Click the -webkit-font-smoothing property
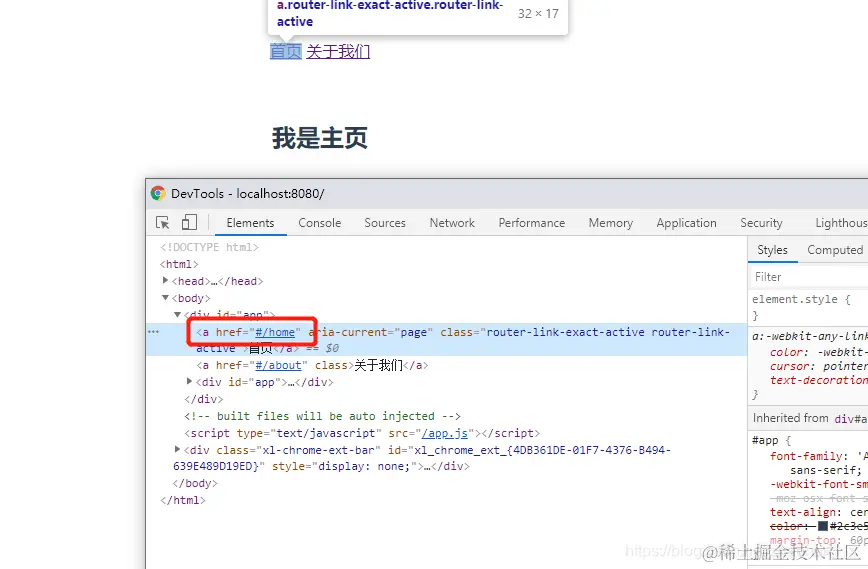The image size is (868, 569). [819, 484]
